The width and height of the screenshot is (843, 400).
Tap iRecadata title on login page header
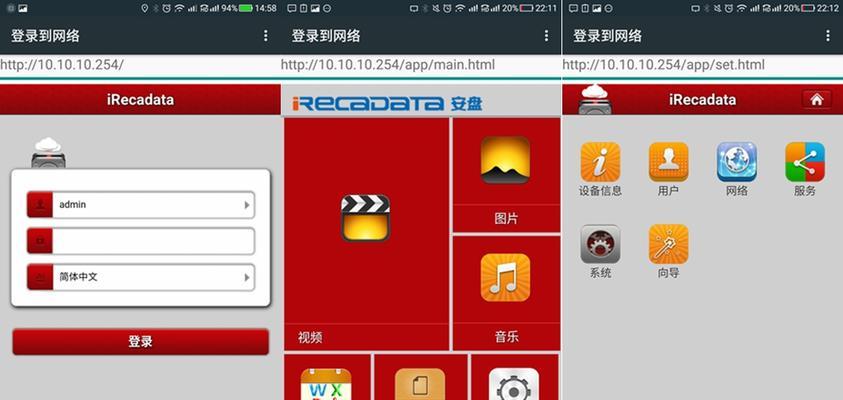pyautogui.click(x=140, y=100)
